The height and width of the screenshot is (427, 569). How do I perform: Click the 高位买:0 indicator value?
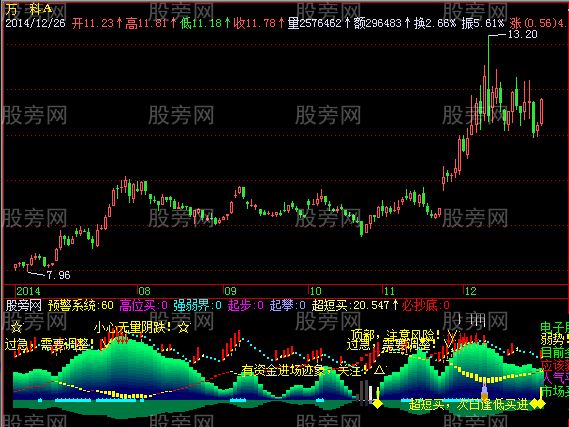tap(144, 305)
